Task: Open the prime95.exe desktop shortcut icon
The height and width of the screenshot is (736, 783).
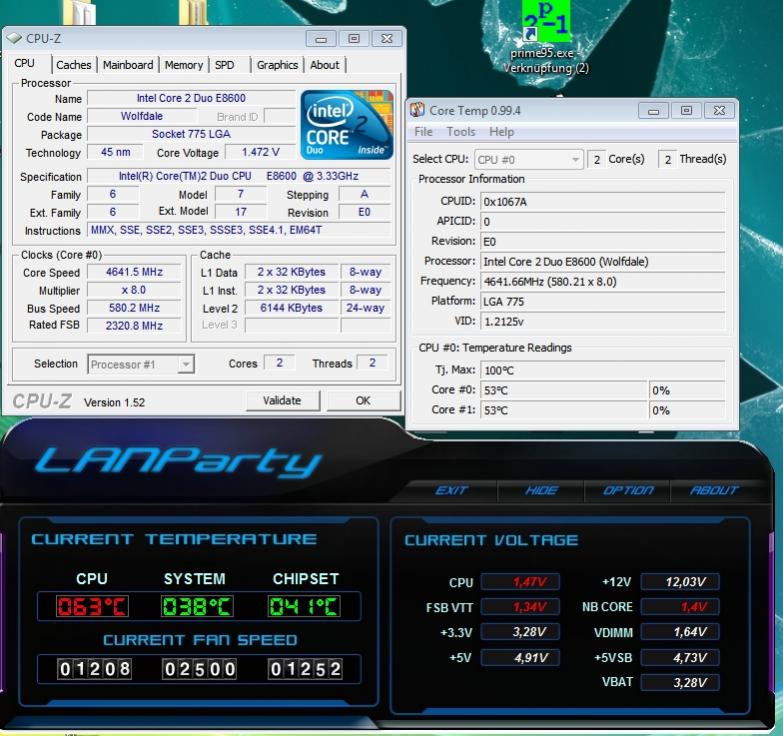Action: coord(546,21)
